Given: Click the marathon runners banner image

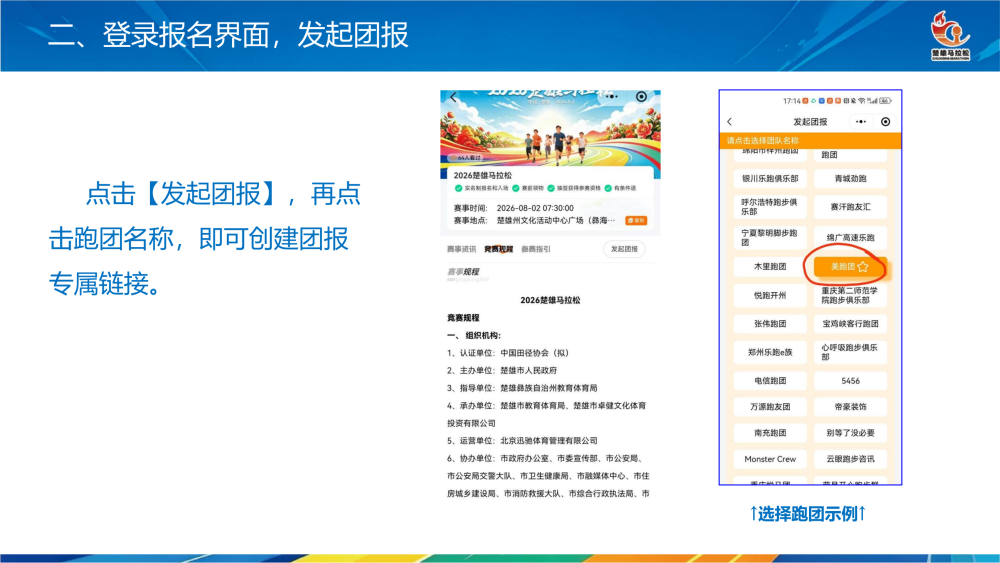Looking at the screenshot, I should tap(550, 131).
